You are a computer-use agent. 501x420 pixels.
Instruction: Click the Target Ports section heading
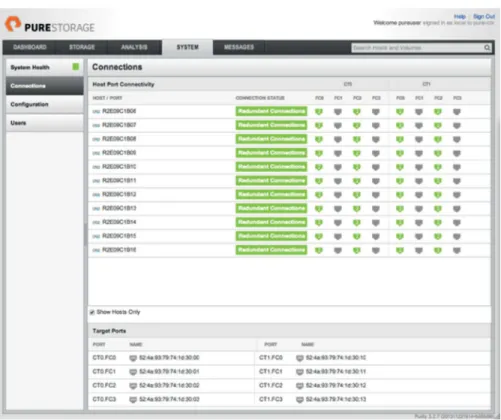point(109,331)
